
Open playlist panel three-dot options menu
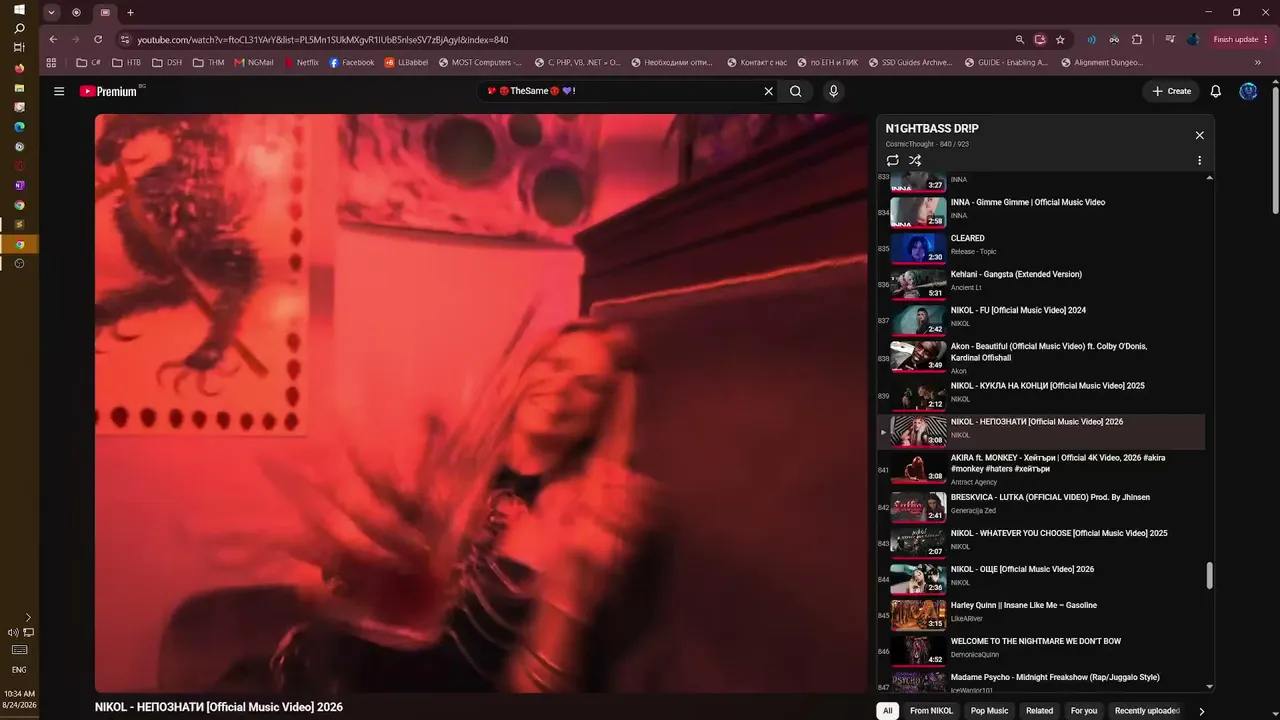(x=1200, y=160)
